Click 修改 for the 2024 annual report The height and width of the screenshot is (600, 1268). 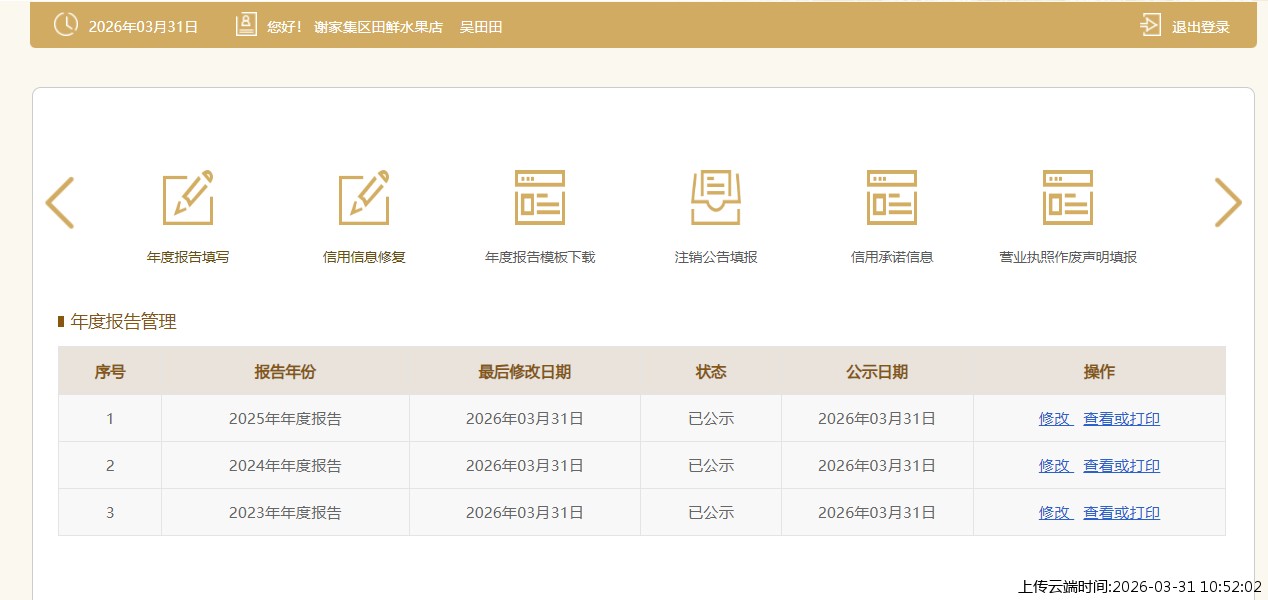pos(1054,466)
